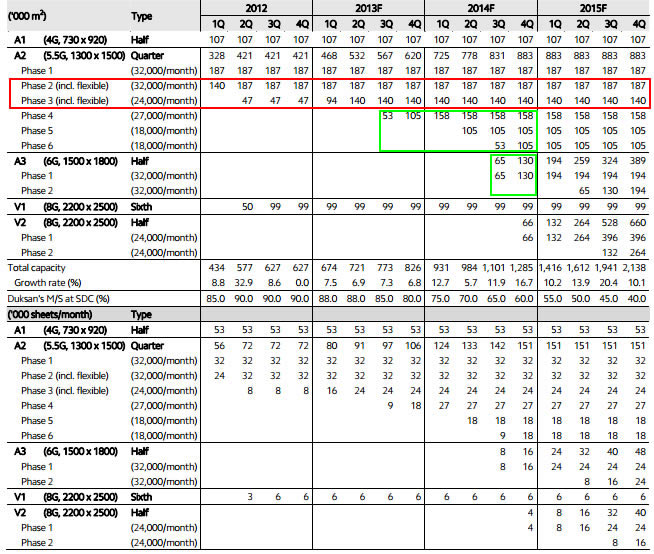Select A3 row value 324
The image size is (654, 554).
[610, 161]
